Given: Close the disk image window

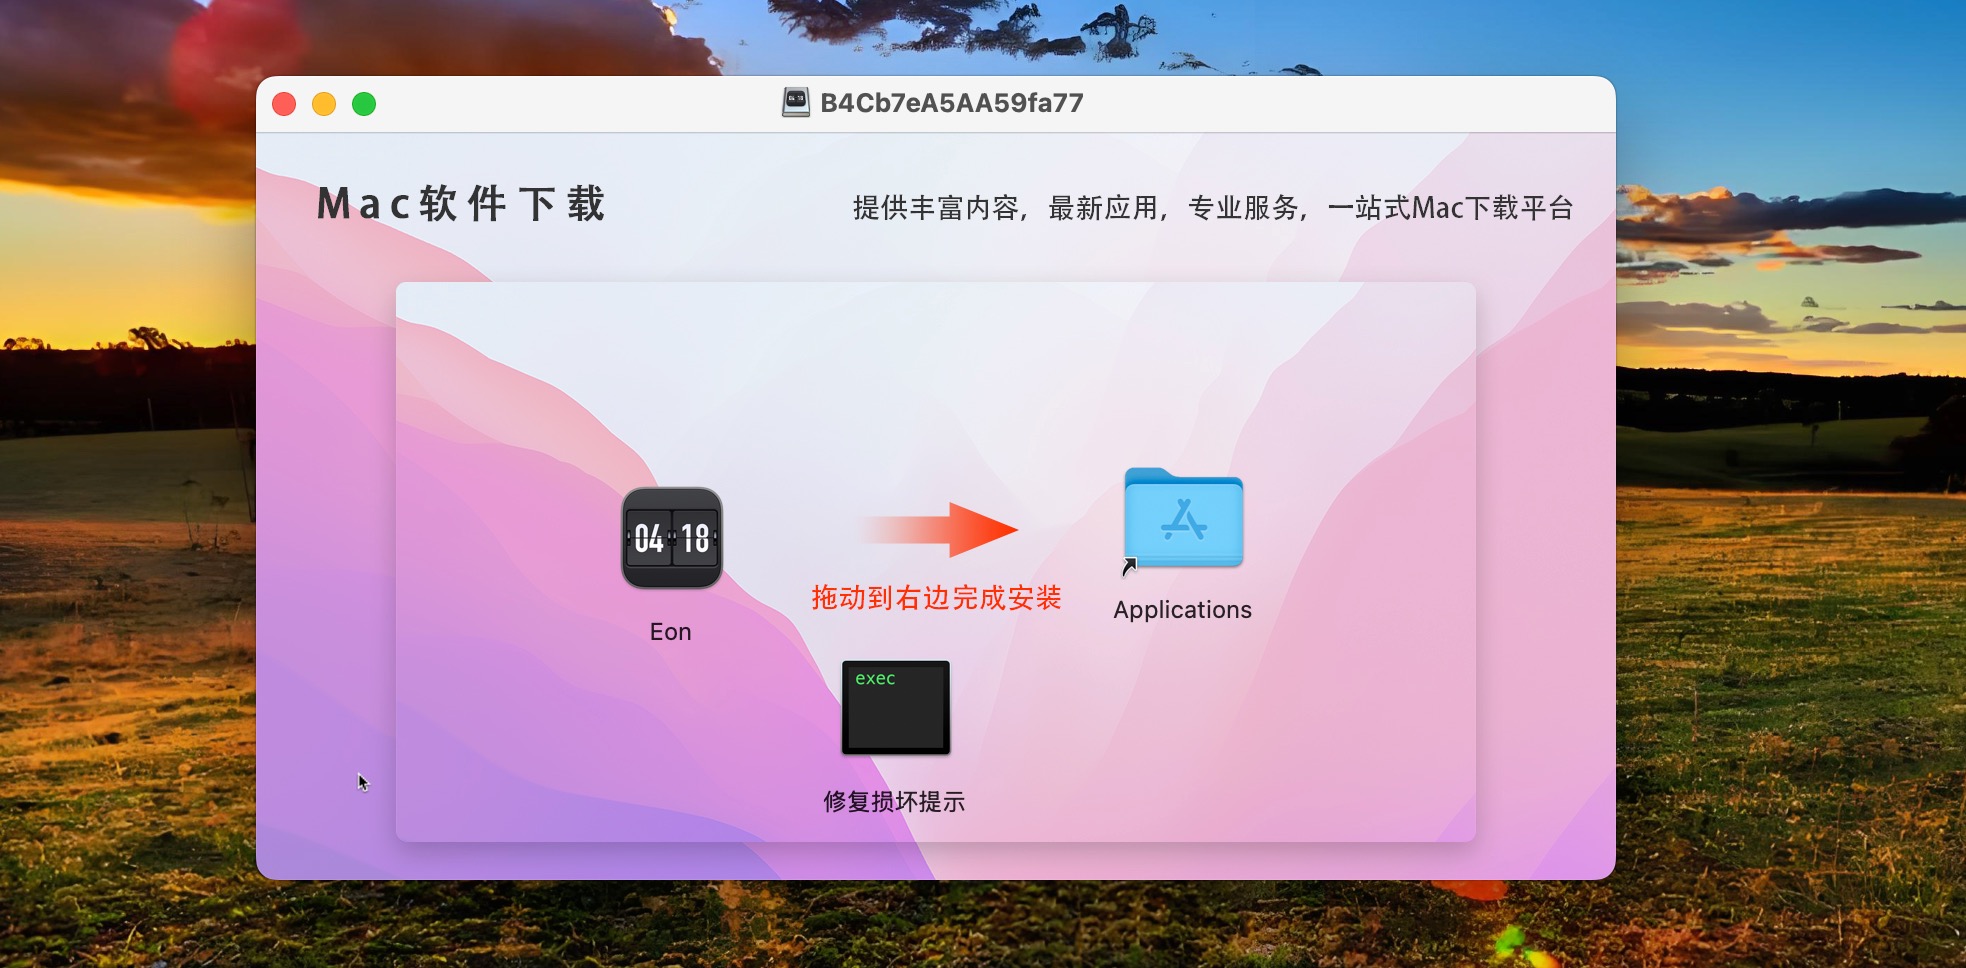Looking at the screenshot, I should point(284,104).
